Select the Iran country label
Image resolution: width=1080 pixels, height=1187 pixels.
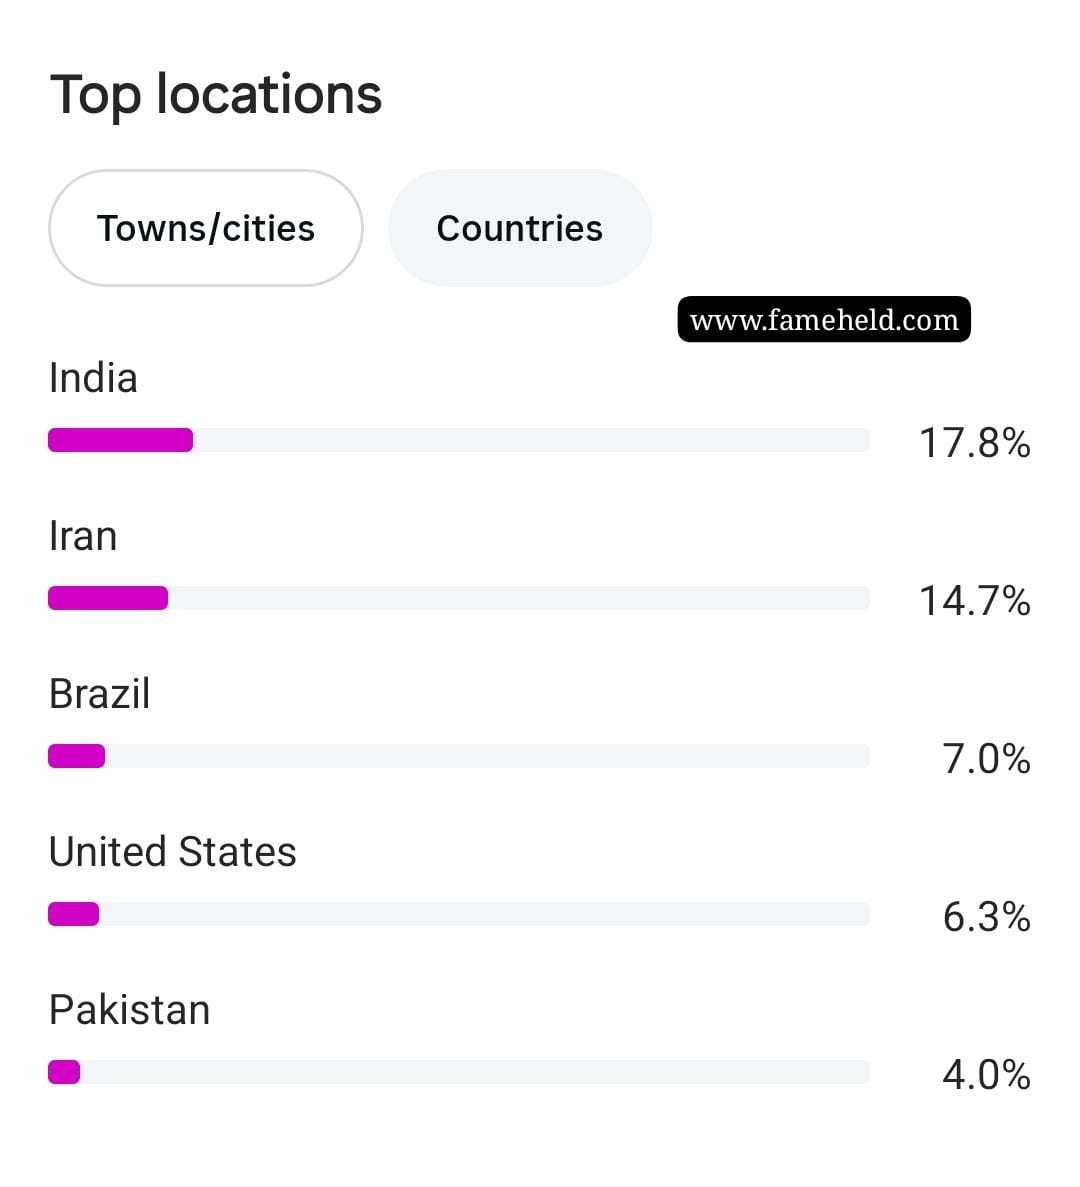[x=82, y=536]
